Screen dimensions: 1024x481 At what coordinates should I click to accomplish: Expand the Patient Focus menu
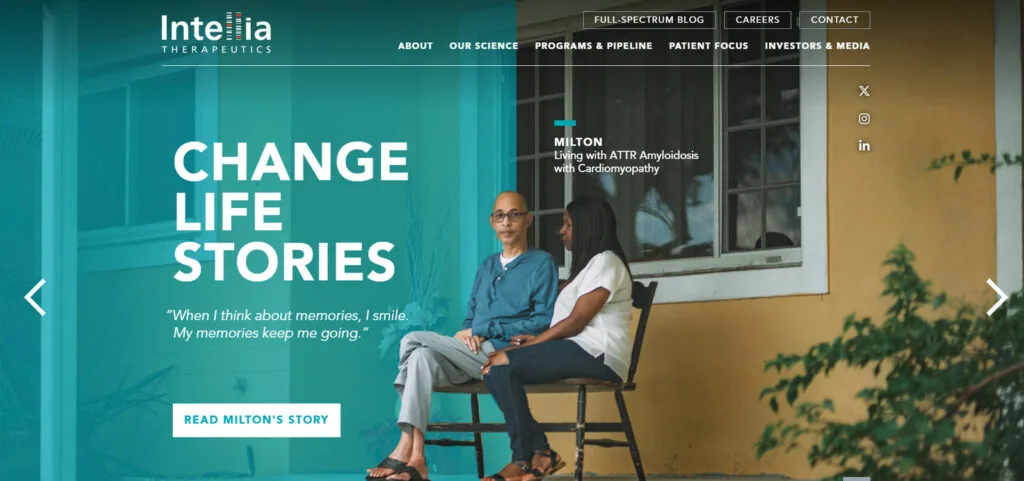[709, 46]
